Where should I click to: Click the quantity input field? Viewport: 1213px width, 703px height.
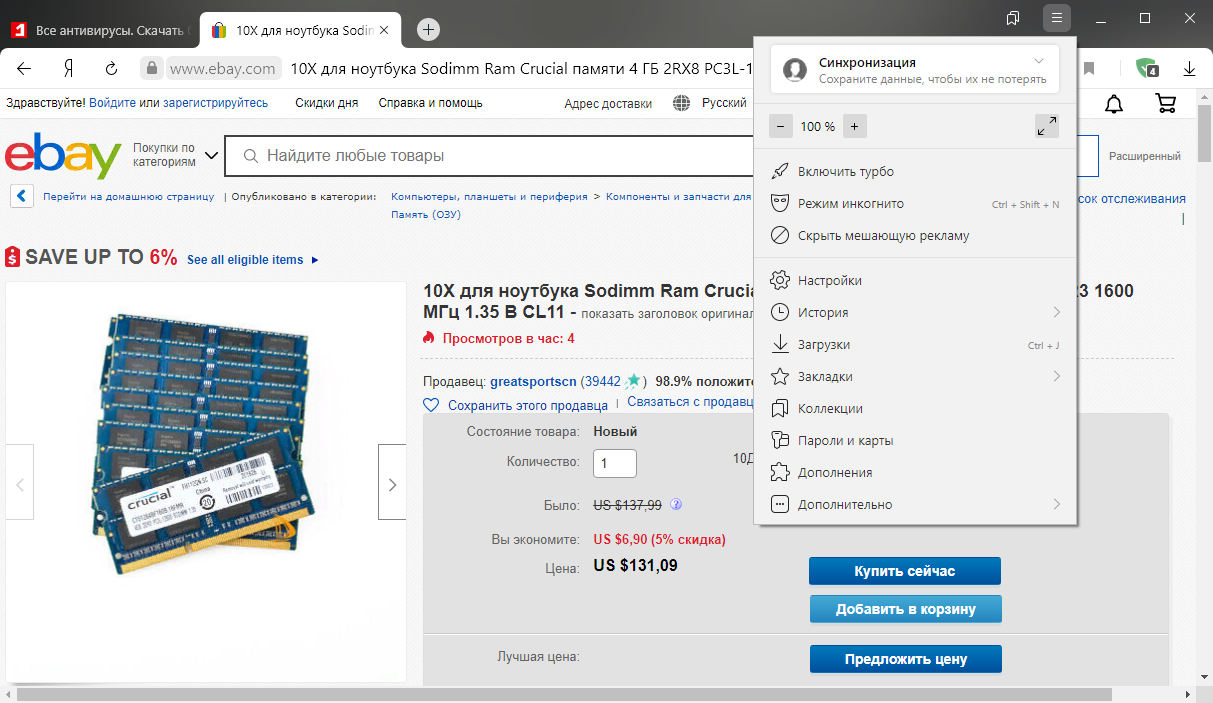pyautogui.click(x=615, y=463)
